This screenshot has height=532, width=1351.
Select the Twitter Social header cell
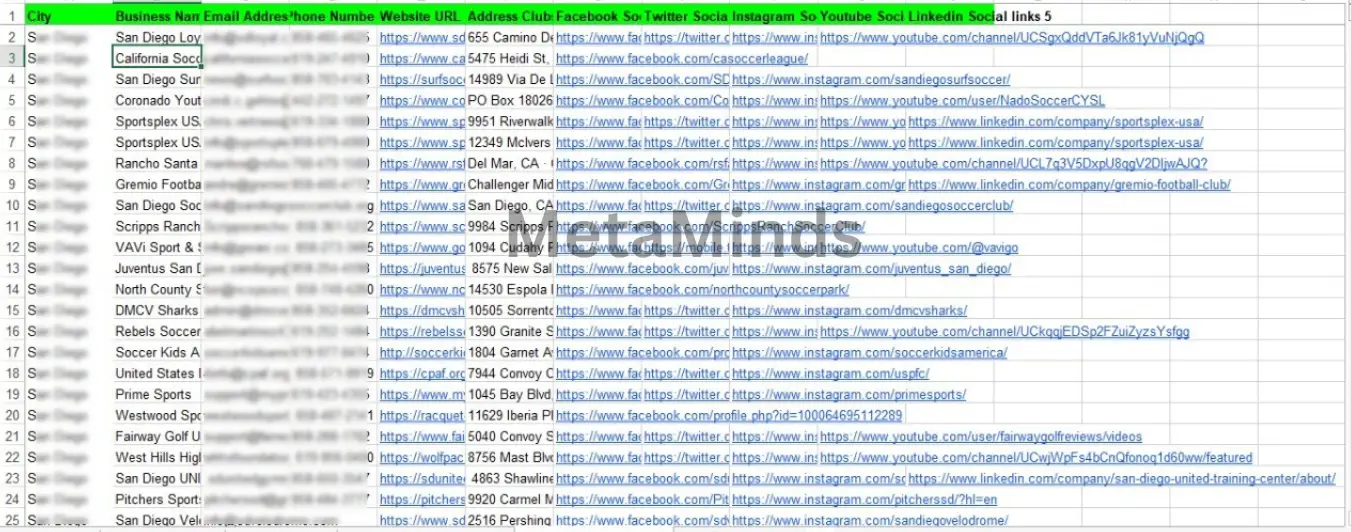pyautogui.click(x=686, y=17)
